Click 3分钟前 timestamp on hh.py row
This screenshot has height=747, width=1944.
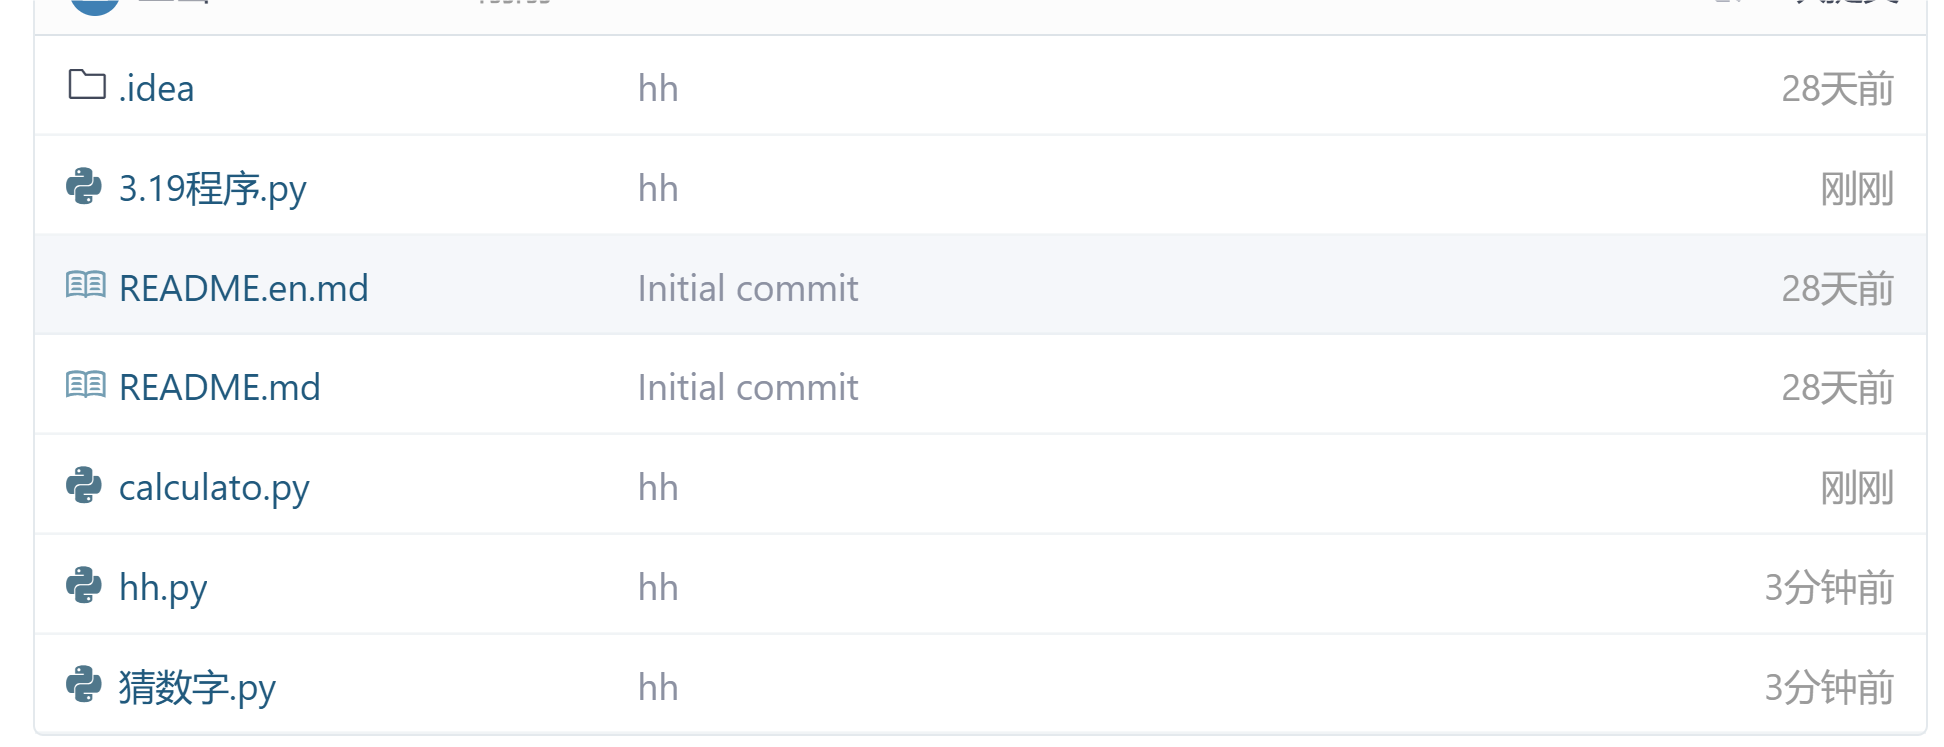(x=1828, y=588)
